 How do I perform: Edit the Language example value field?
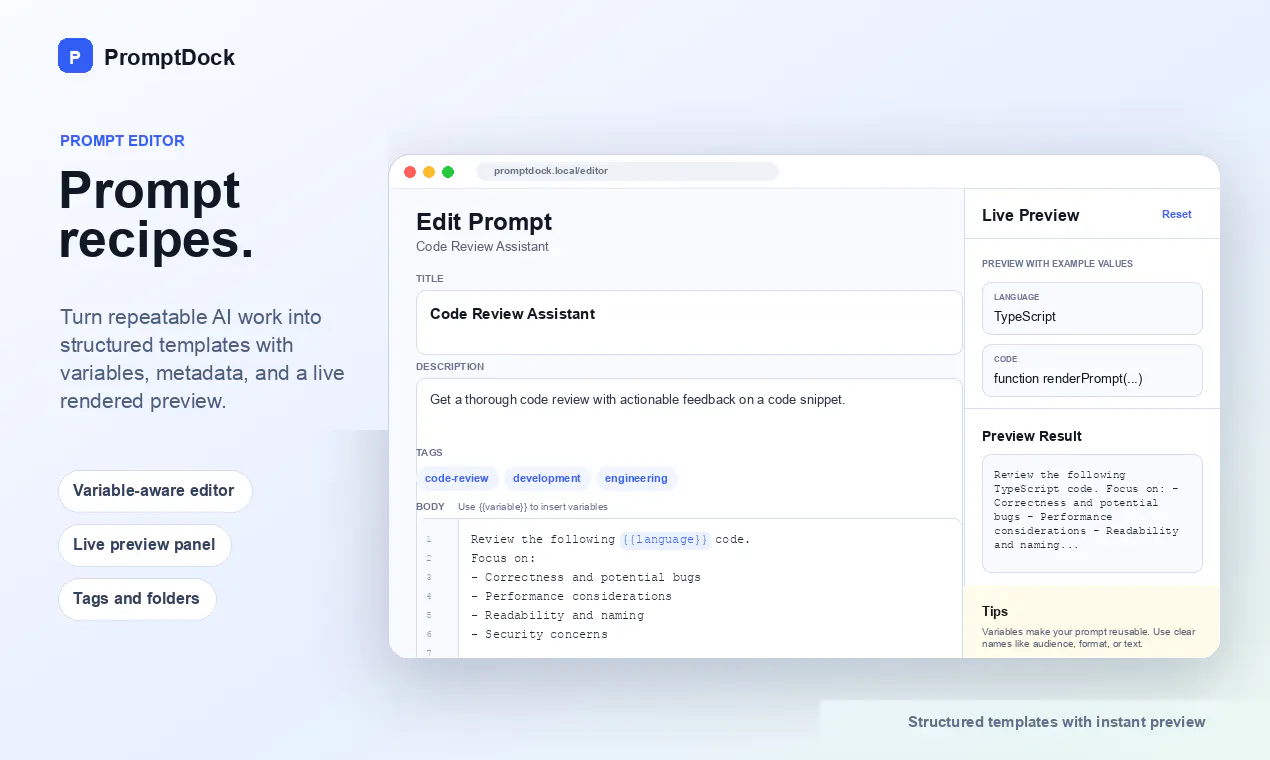click(x=1092, y=308)
